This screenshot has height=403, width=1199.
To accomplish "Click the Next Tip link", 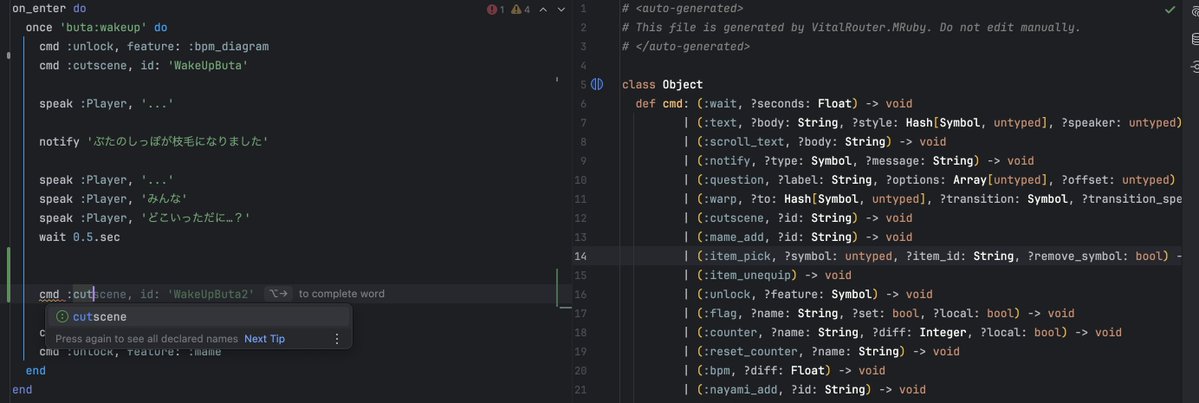I will 265,338.
